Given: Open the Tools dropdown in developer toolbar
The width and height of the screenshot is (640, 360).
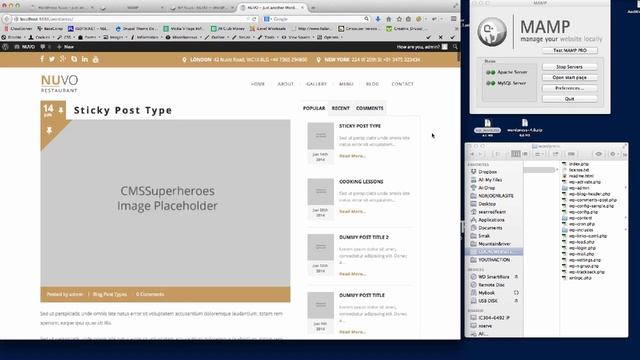Looking at the screenshot, I should click(268, 37).
